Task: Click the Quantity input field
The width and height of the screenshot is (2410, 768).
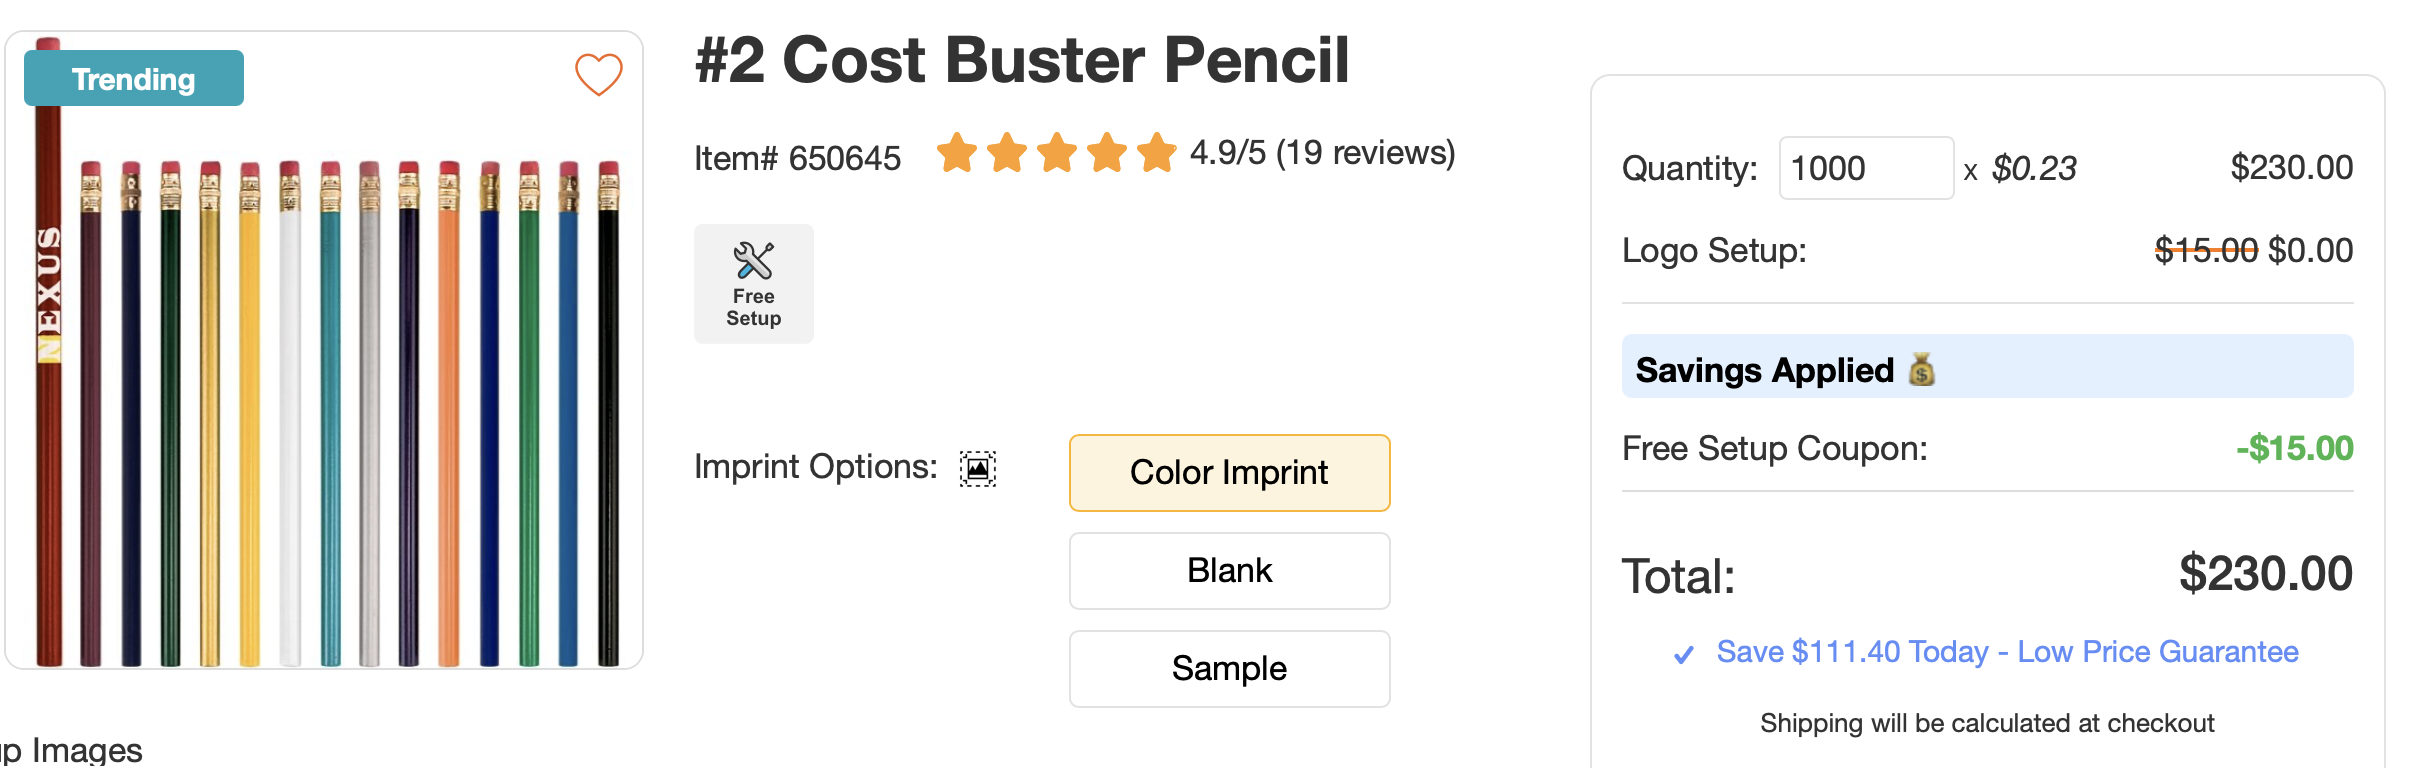Action: point(1865,168)
